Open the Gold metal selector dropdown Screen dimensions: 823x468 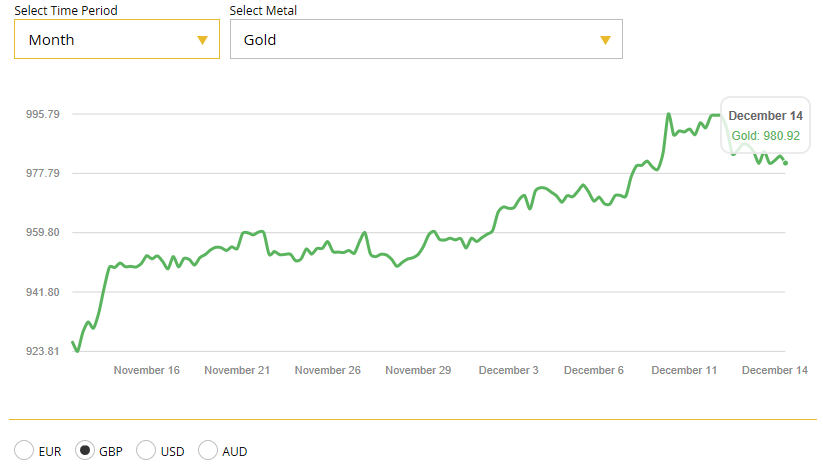click(426, 40)
